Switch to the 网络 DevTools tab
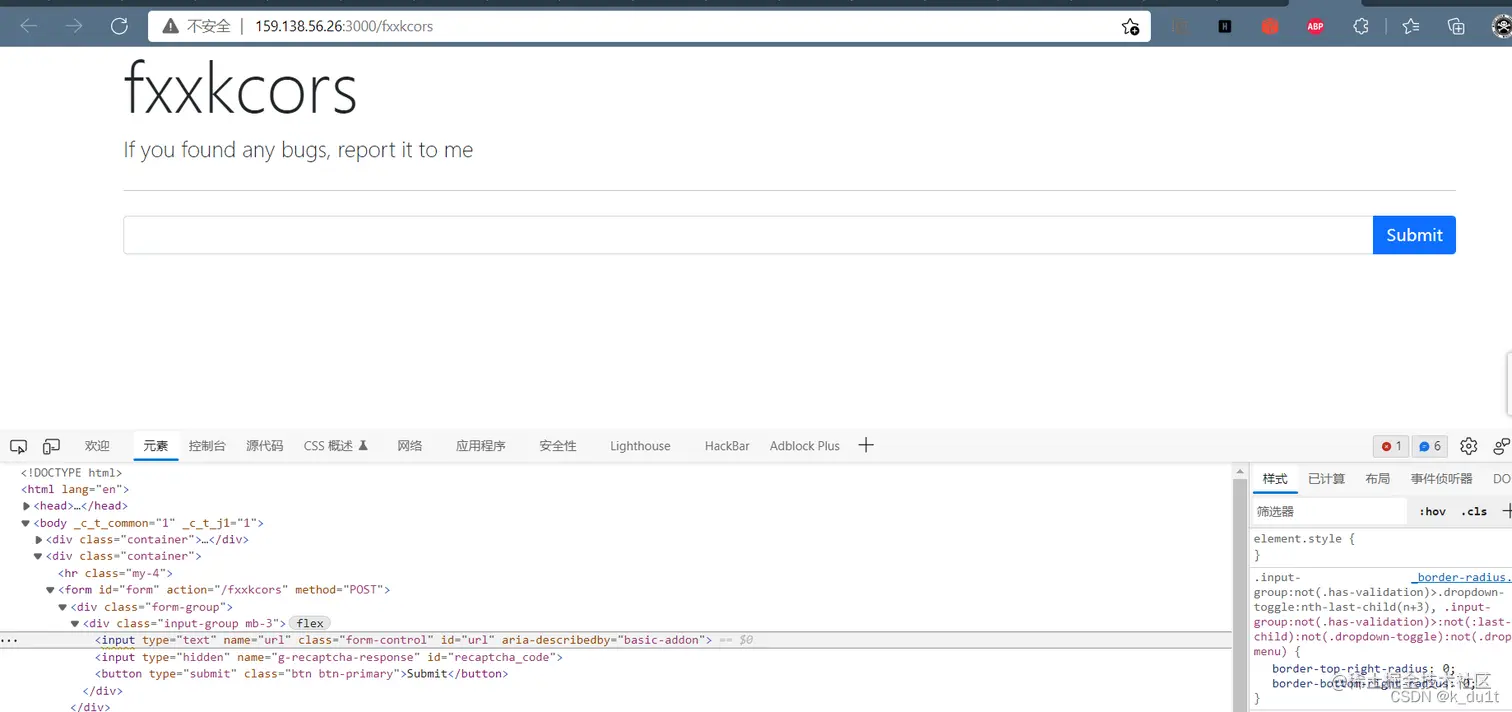Image resolution: width=1512 pixels, height=712 pixels. pos(410,446)
